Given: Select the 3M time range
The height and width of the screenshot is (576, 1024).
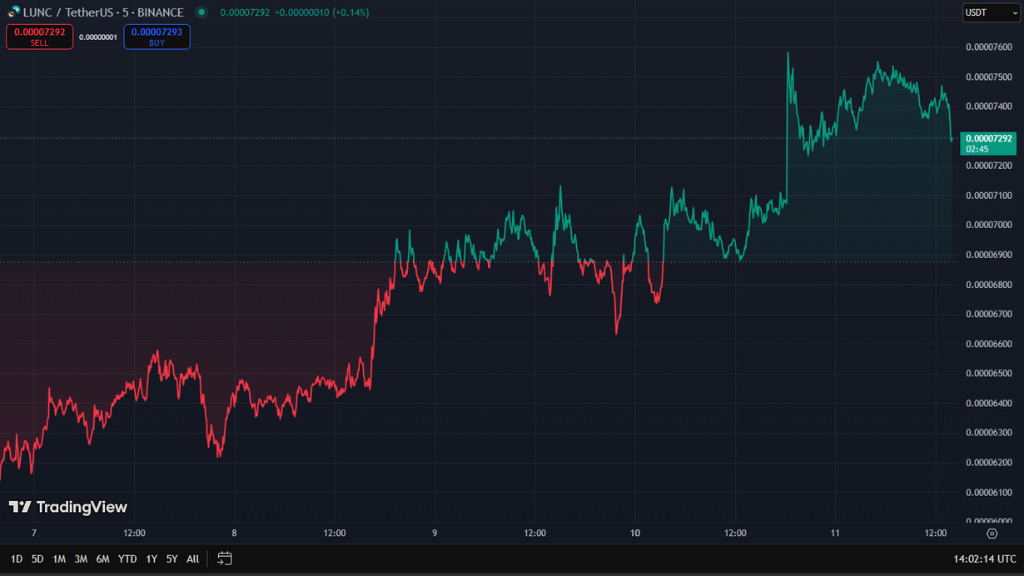Looking at the screenshot, I should point(80,559).
